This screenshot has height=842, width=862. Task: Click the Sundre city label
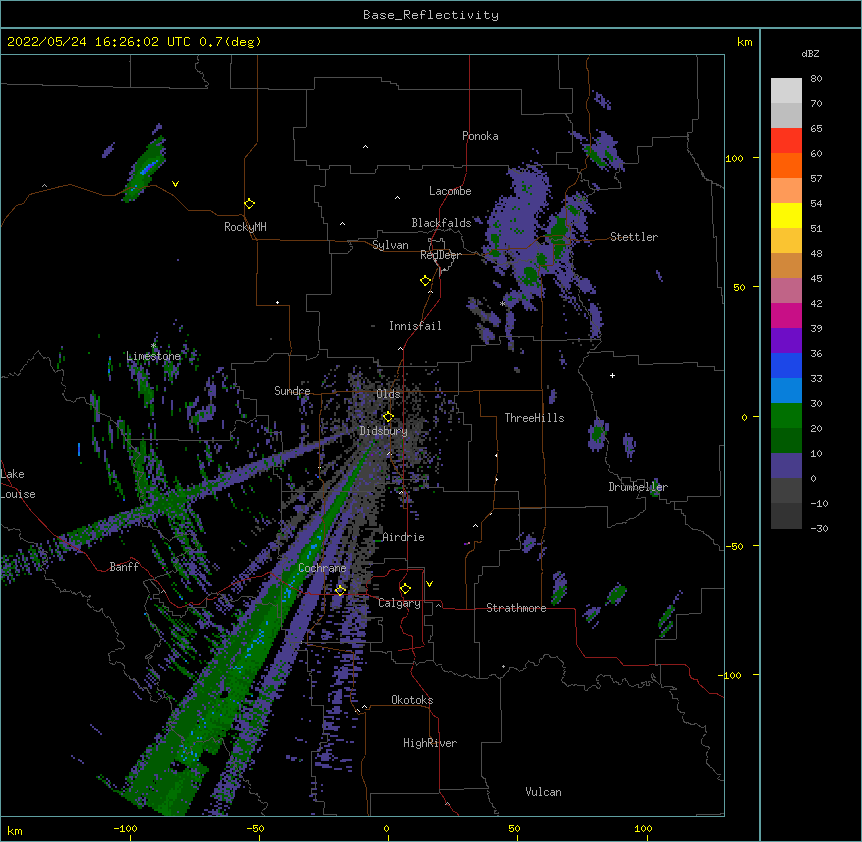(292, 391)
